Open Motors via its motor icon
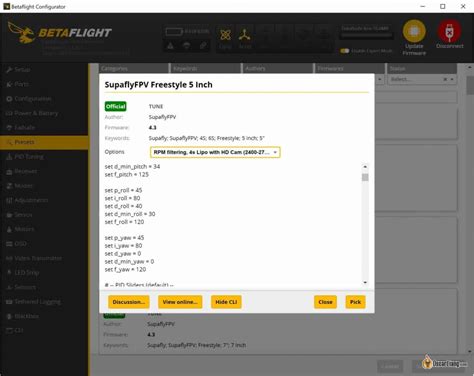 click(x=9, y=229)
